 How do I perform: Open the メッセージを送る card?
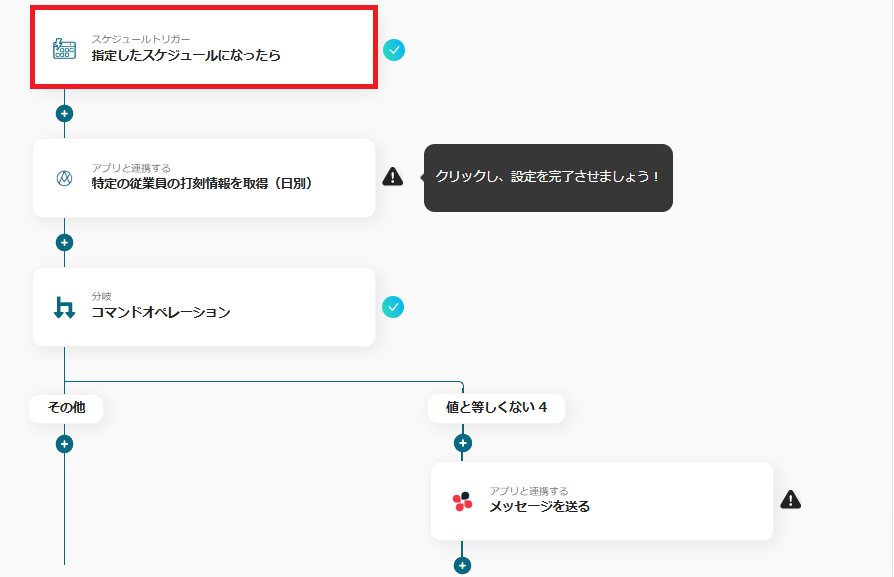(x=602, y=501)
